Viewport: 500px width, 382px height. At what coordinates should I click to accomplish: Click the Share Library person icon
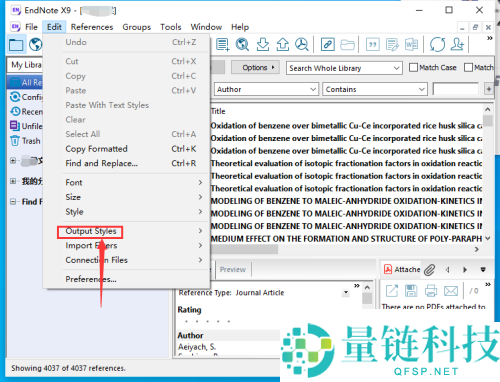(457, 44)
